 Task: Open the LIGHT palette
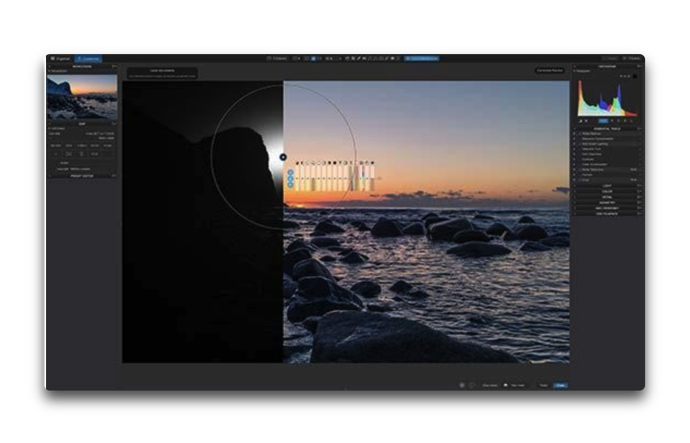point(607,186)
